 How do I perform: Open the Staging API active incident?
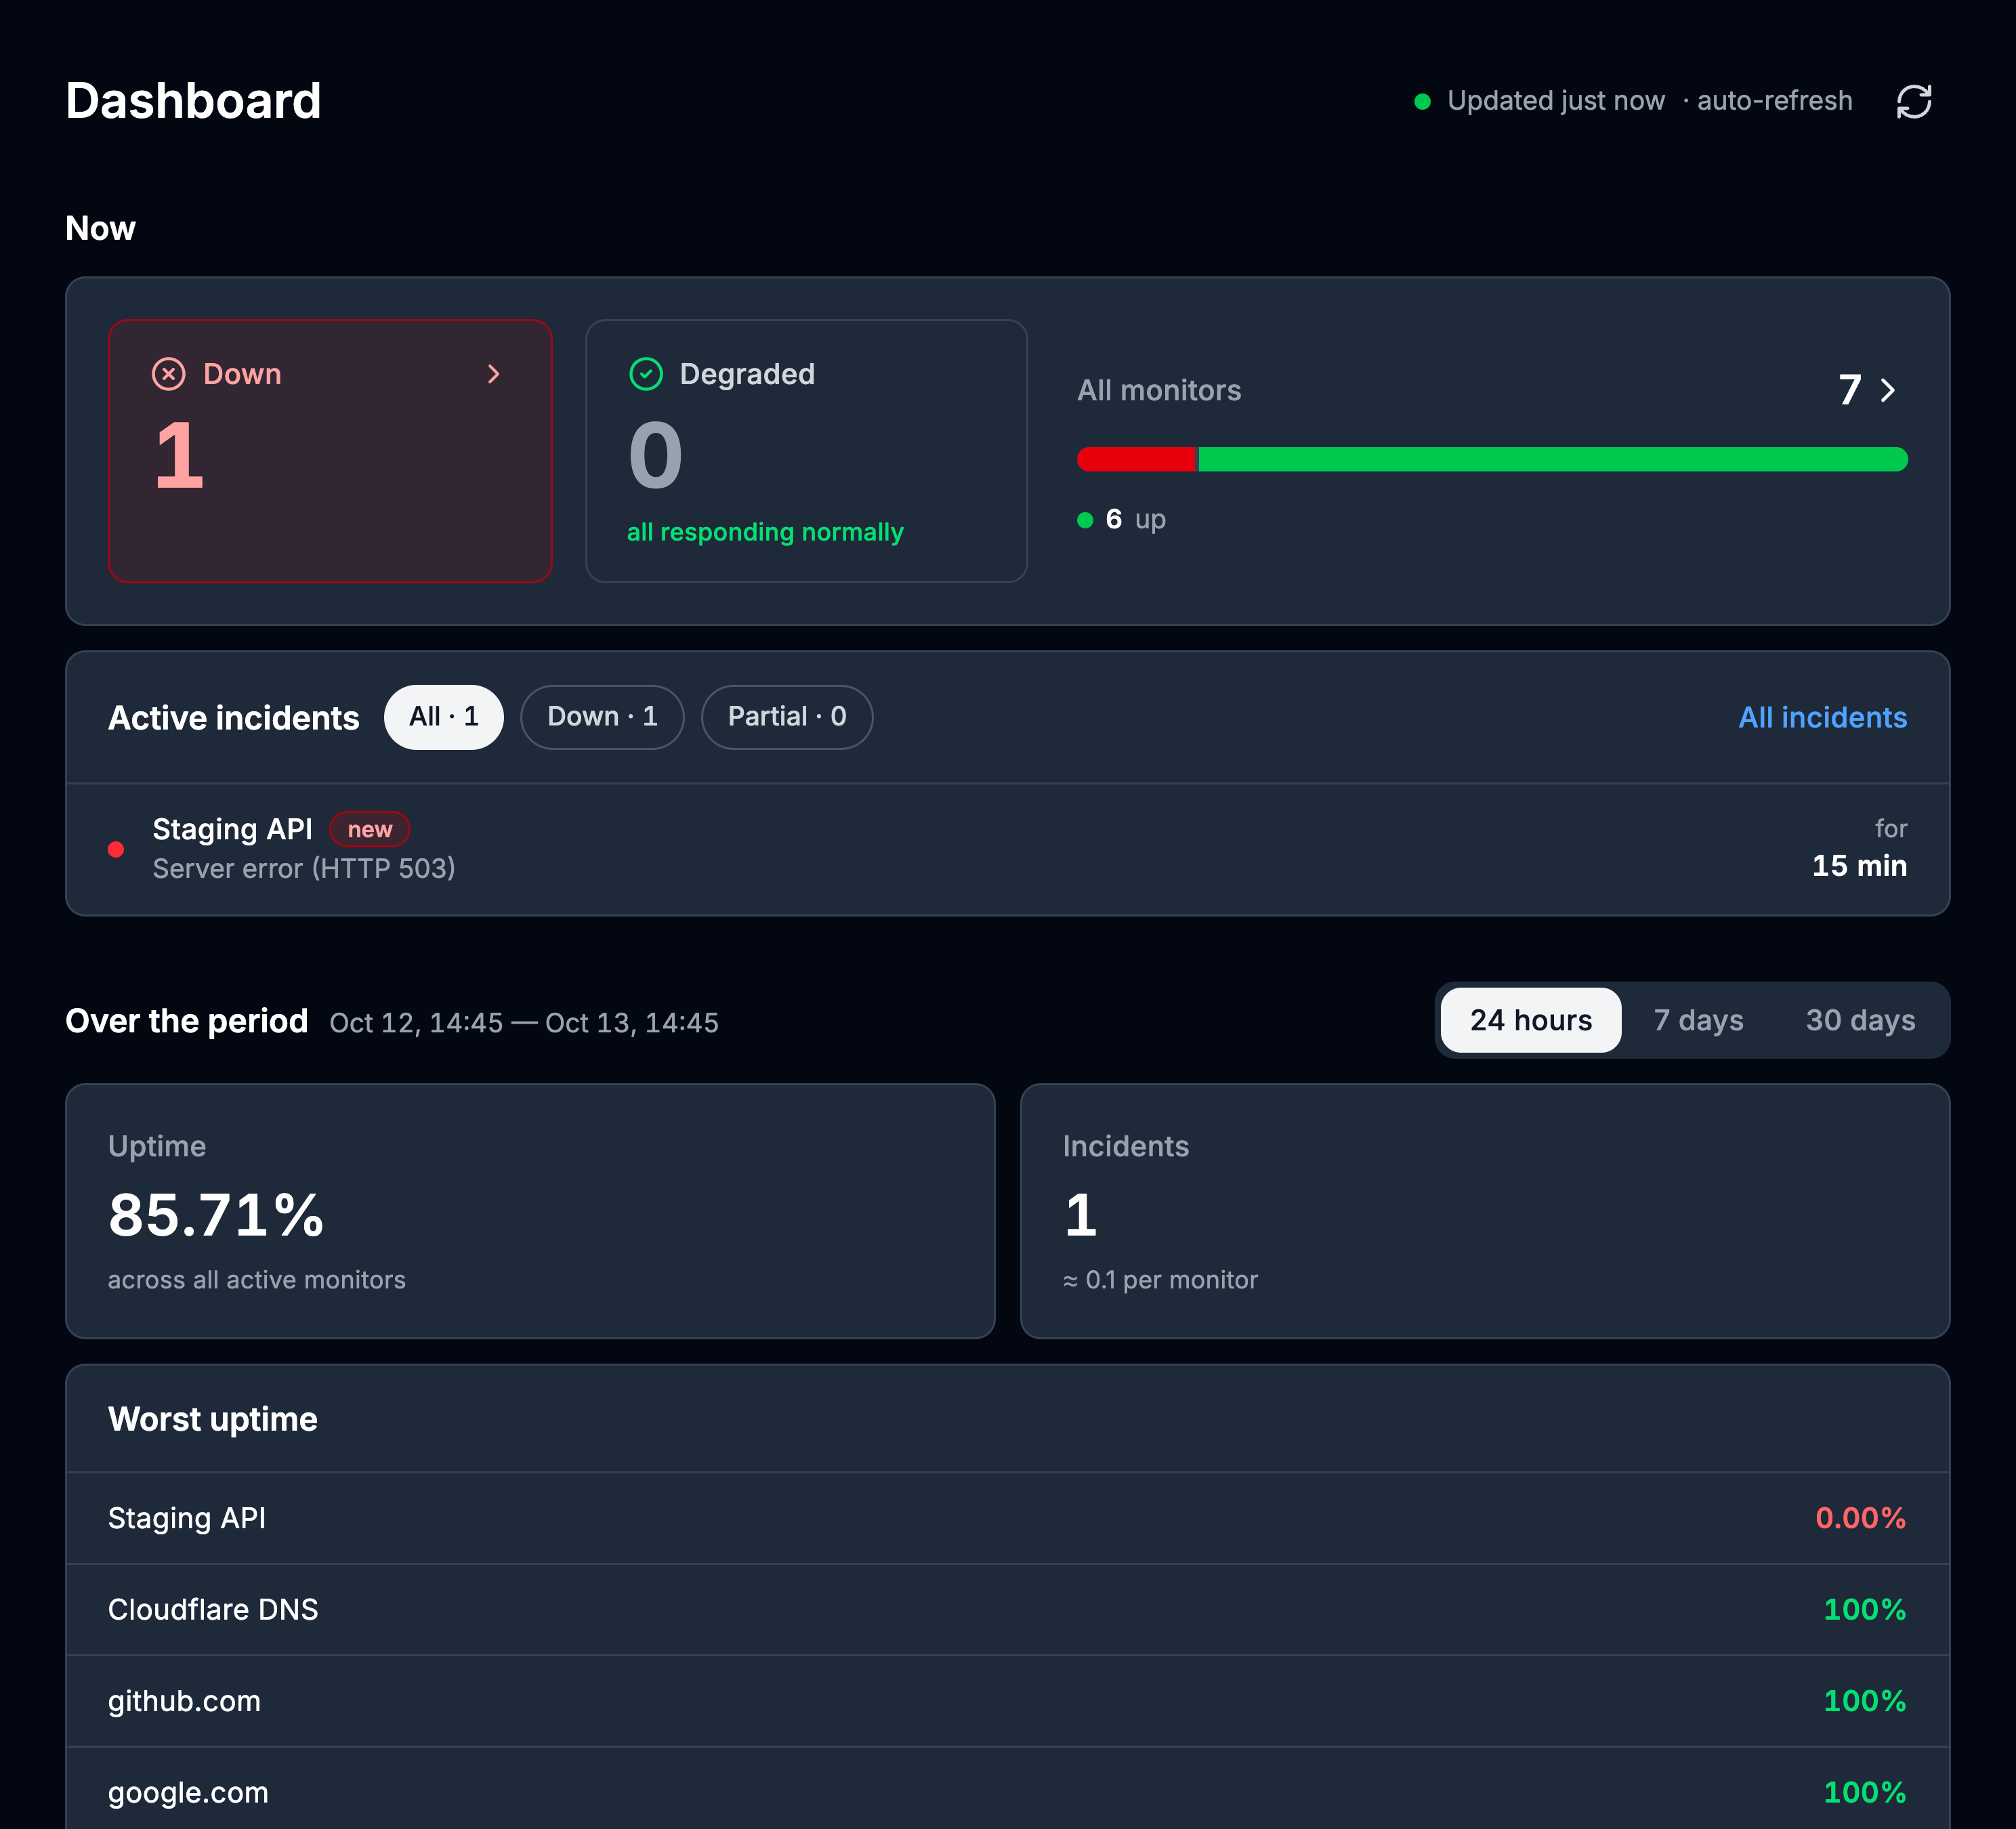tap(1008, 849)
